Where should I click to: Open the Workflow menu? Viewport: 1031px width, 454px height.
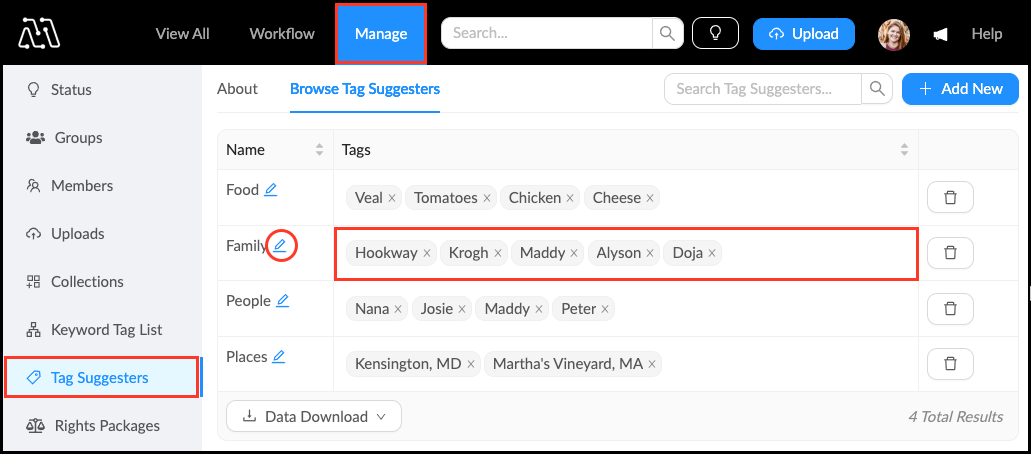282,34
